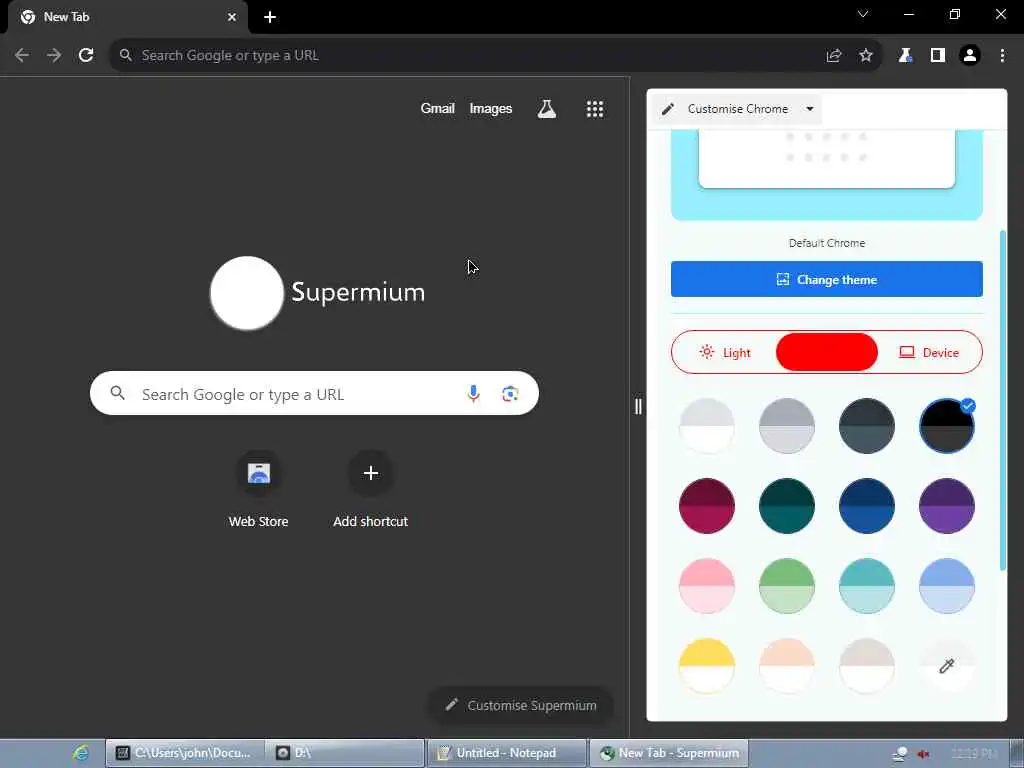Choose the medium grey colour theme

pos(786,426)
